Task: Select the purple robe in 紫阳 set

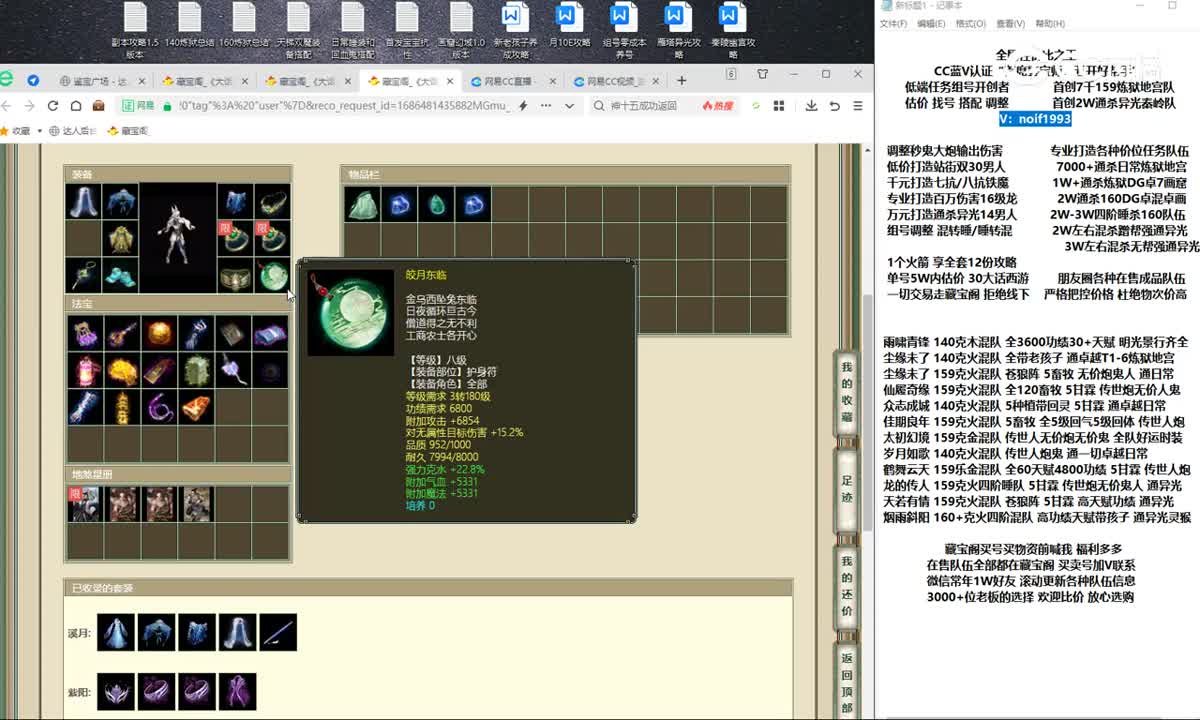Action: pyautogui.click(x=237, y=691)
